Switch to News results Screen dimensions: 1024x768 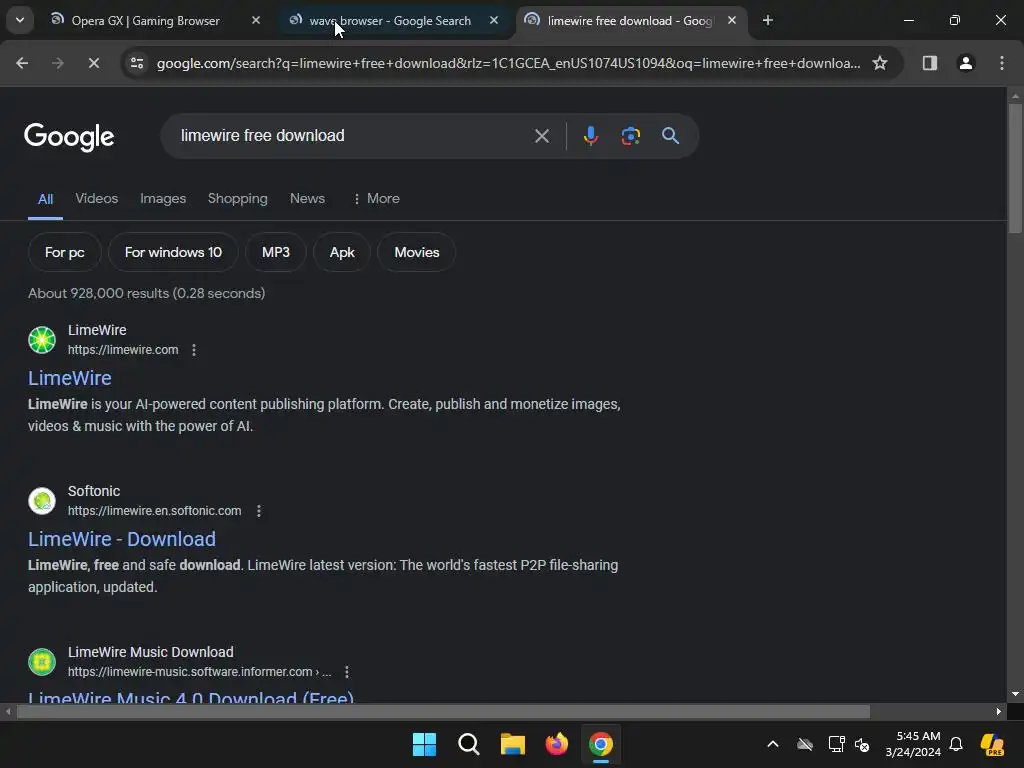click(308, 199)
